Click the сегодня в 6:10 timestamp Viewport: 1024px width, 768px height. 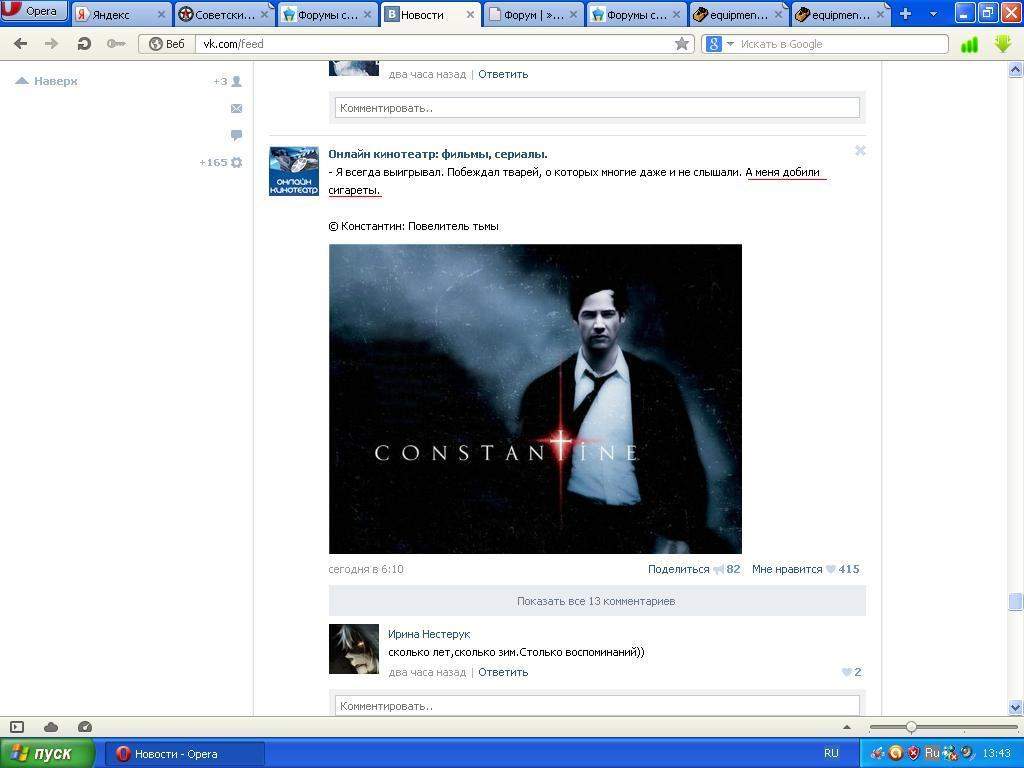[366, 569]
